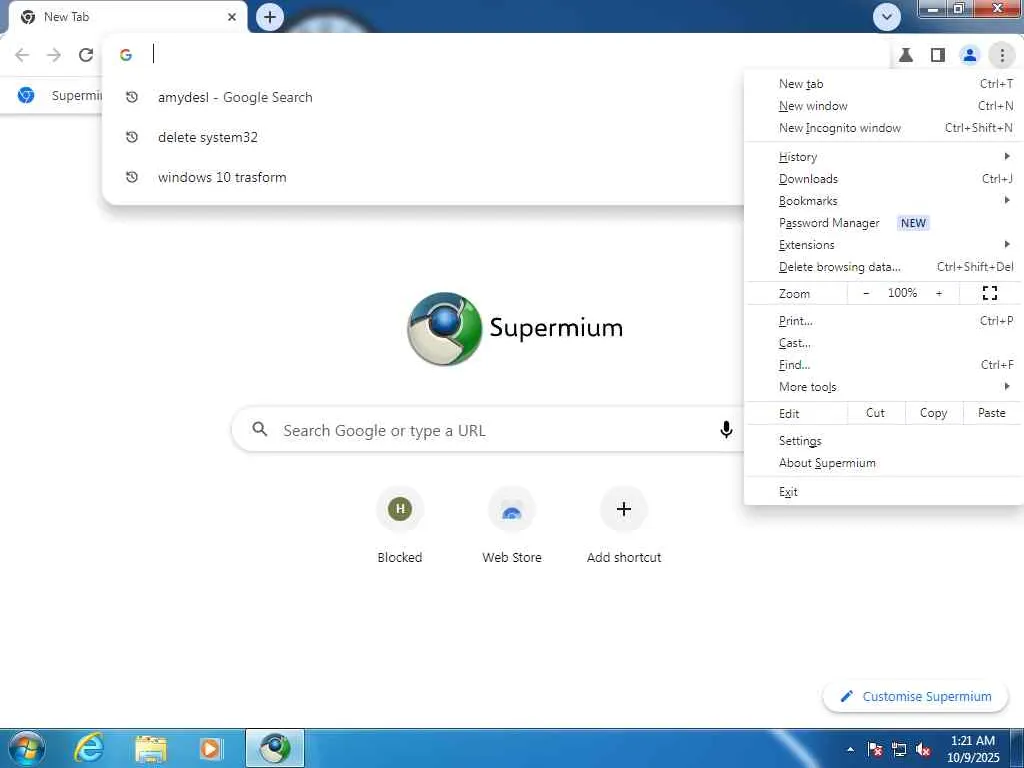Close the New Tab tab
Image resolution: width=1024 pixels, height=768 pixels.
click(232, 17)
